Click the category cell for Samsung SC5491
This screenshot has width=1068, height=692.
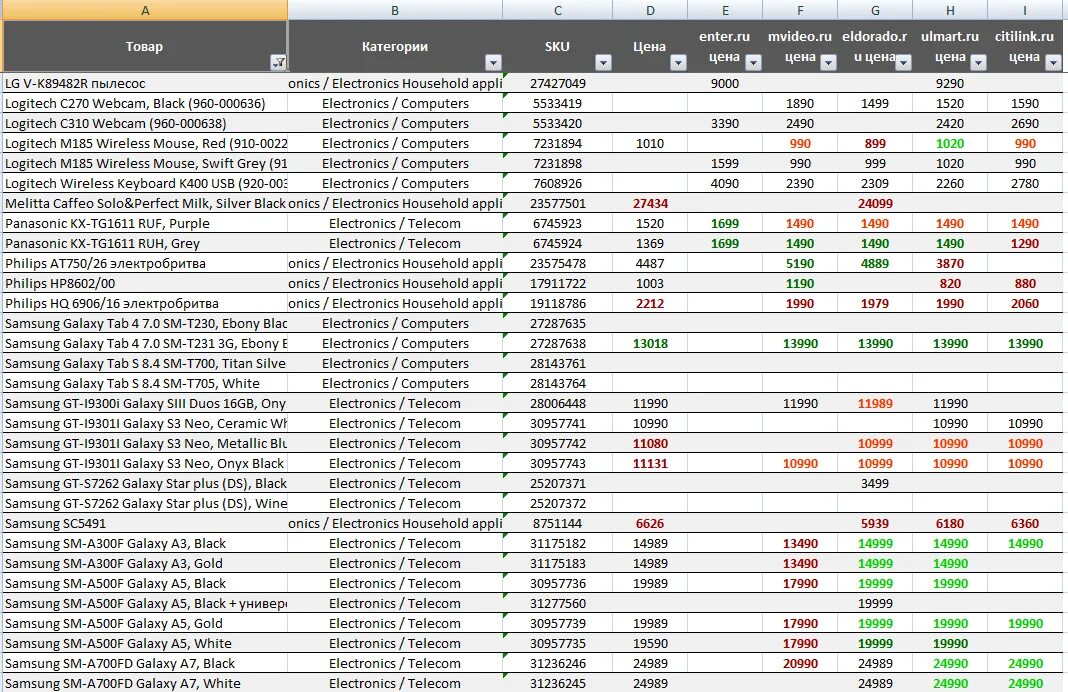pyautogui.click(x=395, y=524)
